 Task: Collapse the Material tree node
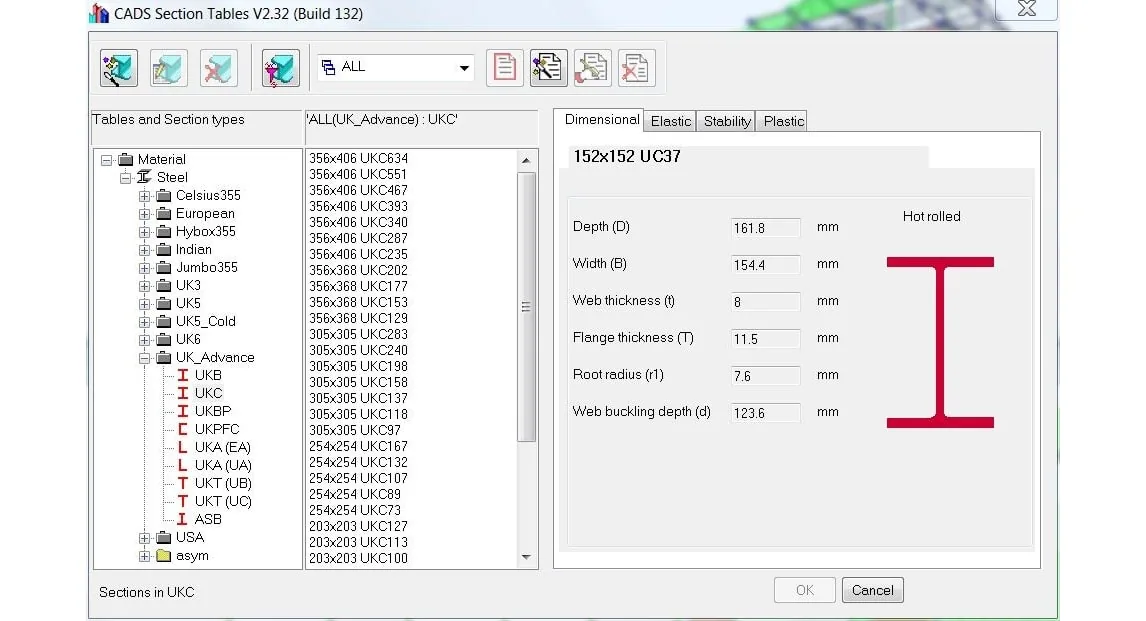pos(107,159)
